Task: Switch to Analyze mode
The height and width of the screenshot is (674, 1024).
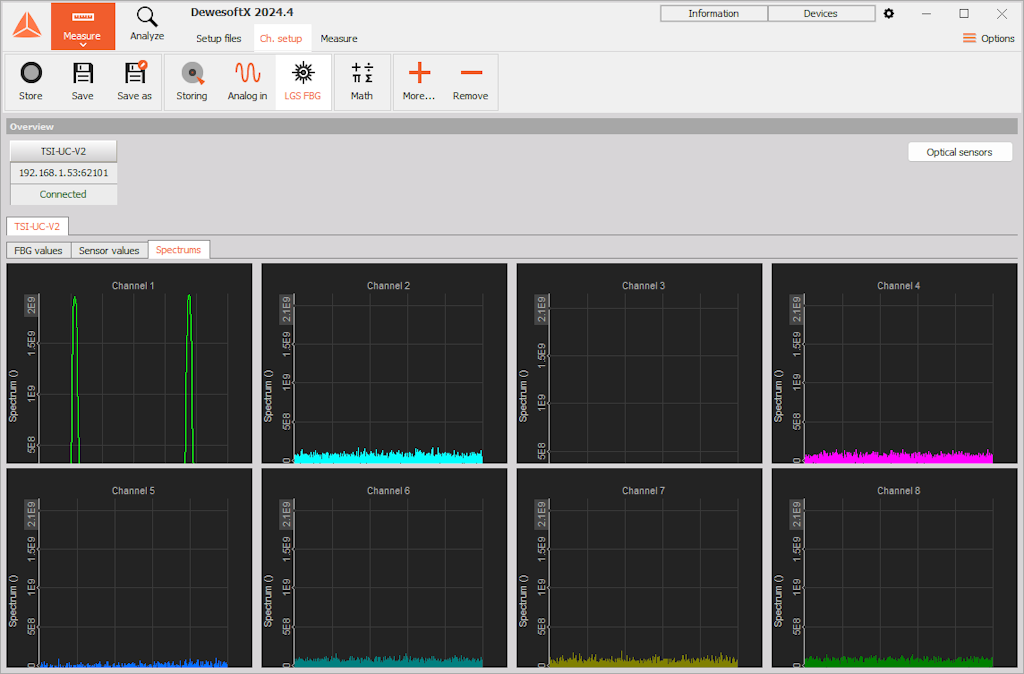Action: (x=147, y=25)
